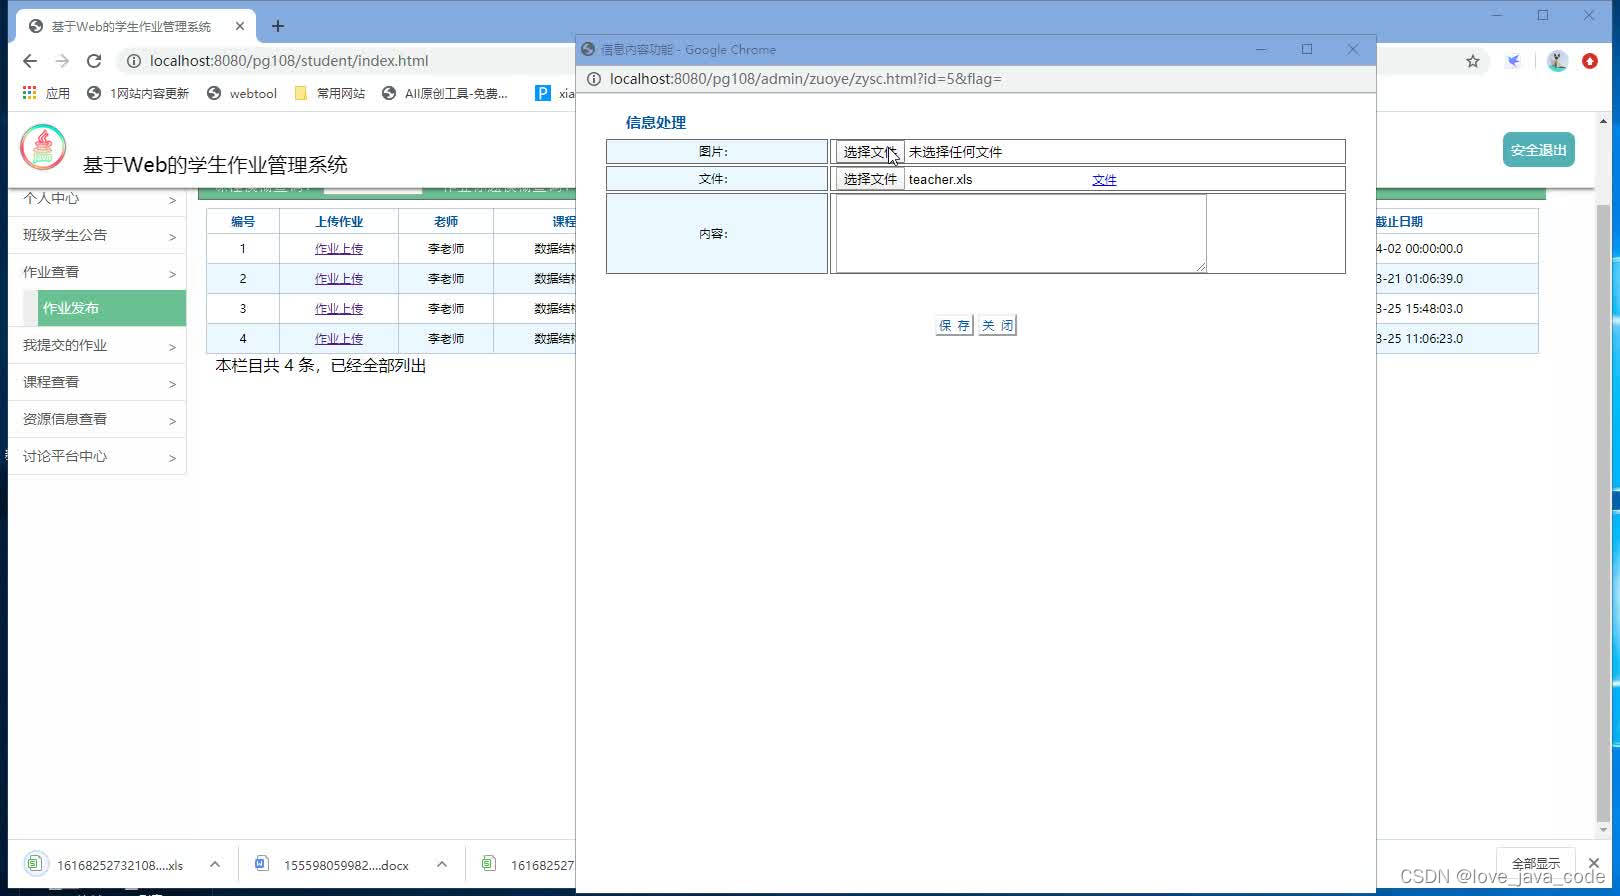Click 作业上传 link in row 2
This screenshot has width=1620, height=896.
339,279
